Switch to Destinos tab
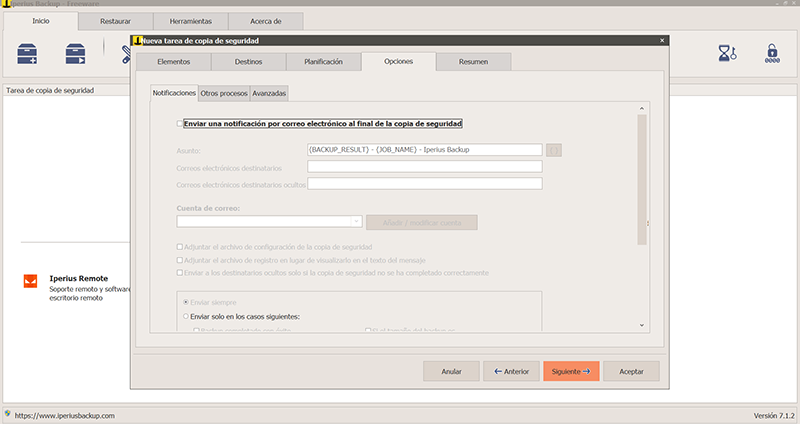 point(248,62)
